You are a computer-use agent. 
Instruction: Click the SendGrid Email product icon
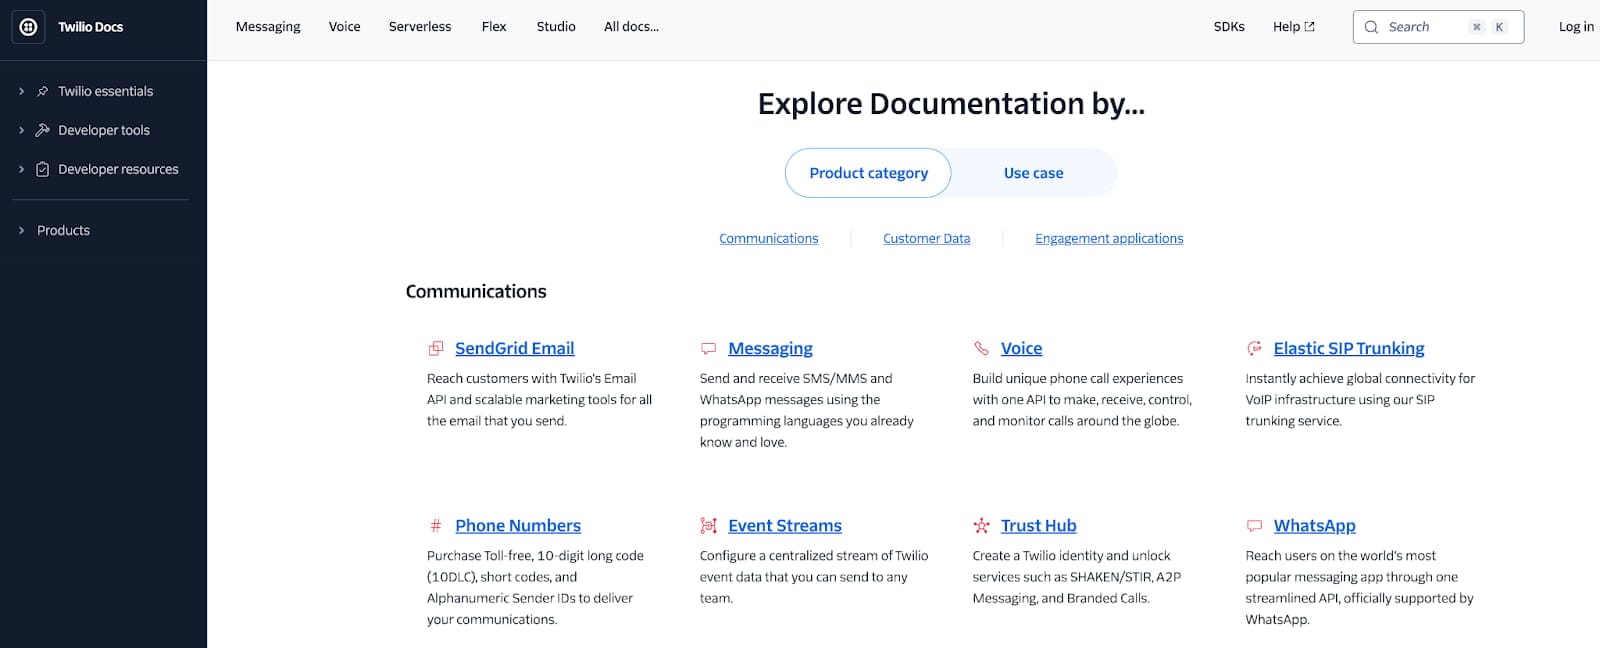tap(436, 348)
